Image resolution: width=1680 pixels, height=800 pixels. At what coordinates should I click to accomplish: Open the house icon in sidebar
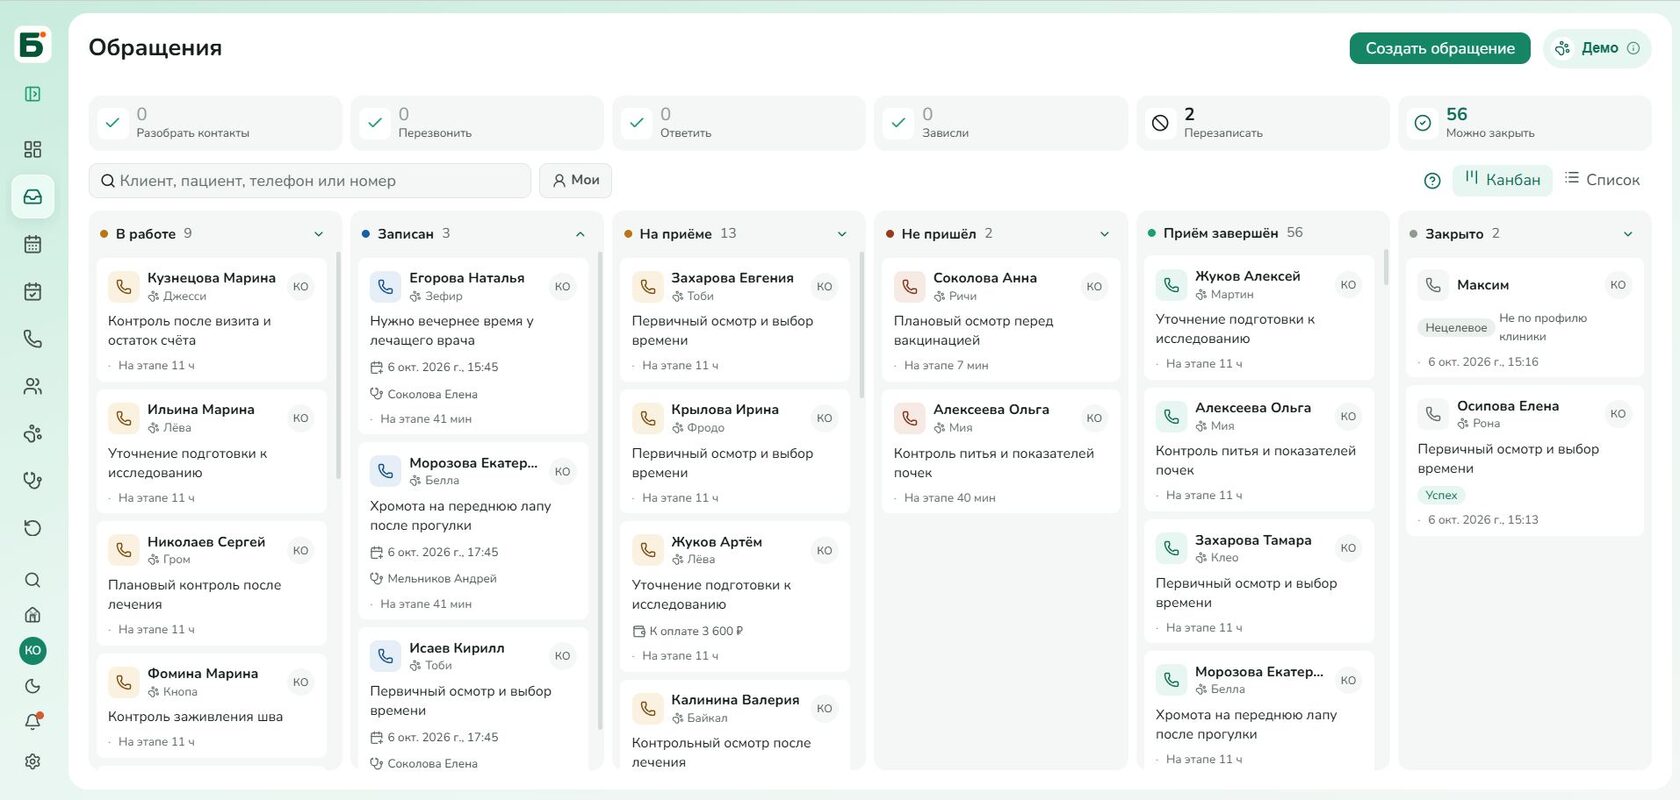click(x=33, y=615)
